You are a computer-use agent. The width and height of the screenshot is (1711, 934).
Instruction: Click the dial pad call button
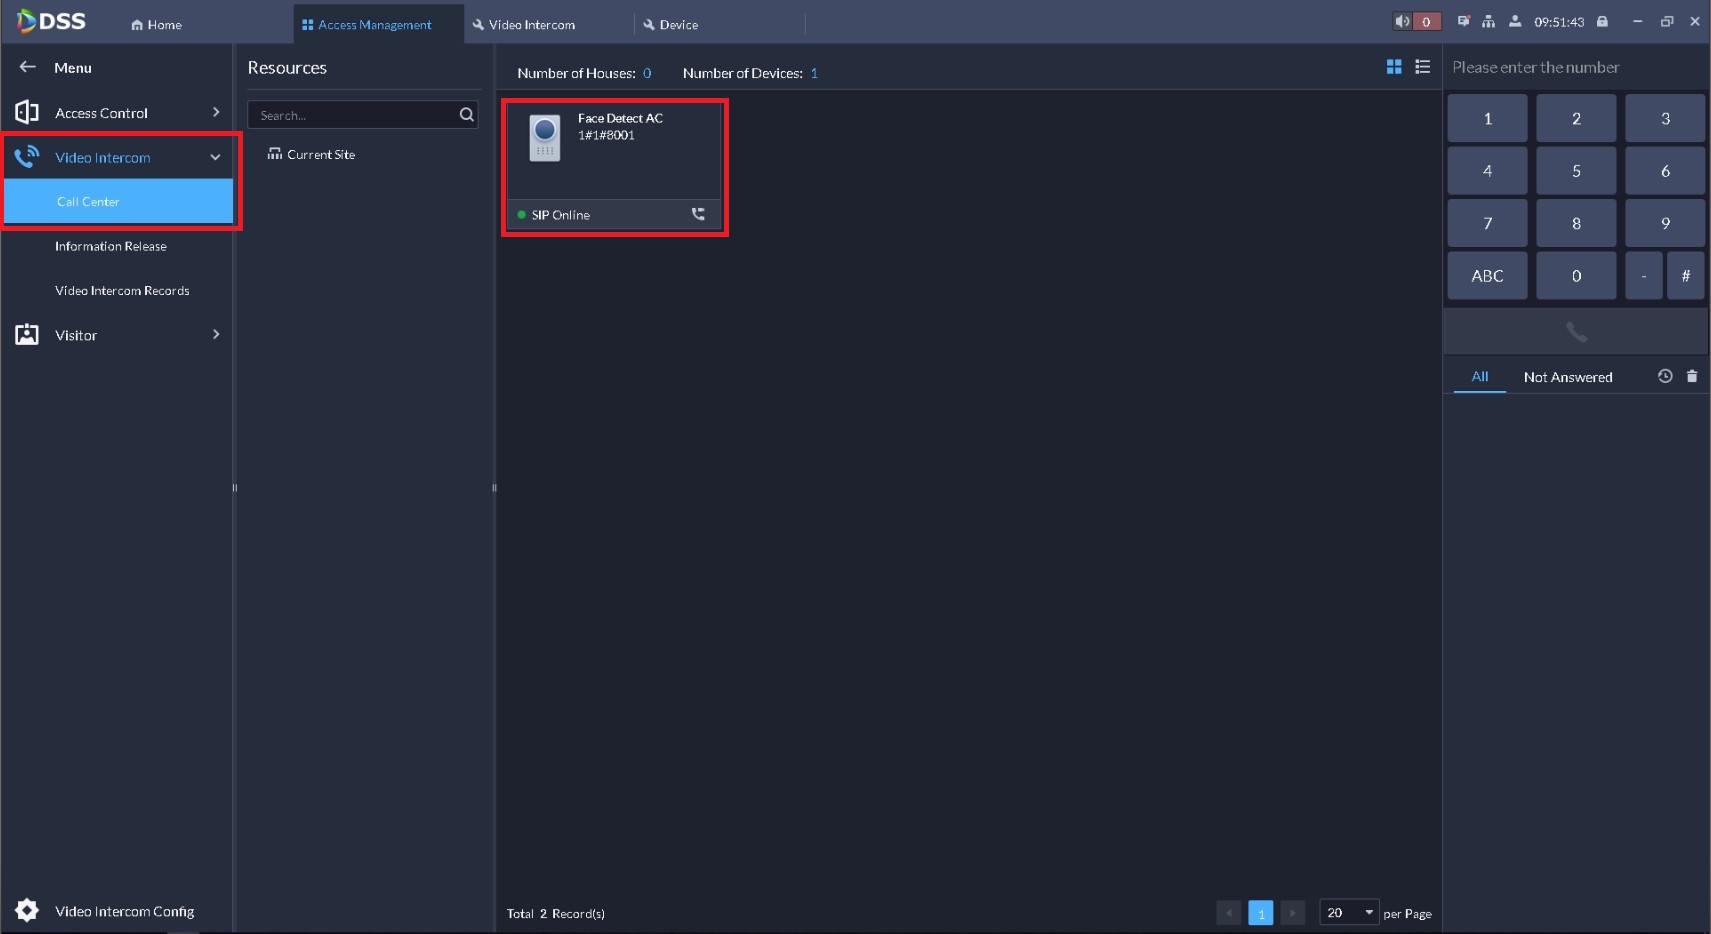pyautogui.click(x=1576, y=331)
